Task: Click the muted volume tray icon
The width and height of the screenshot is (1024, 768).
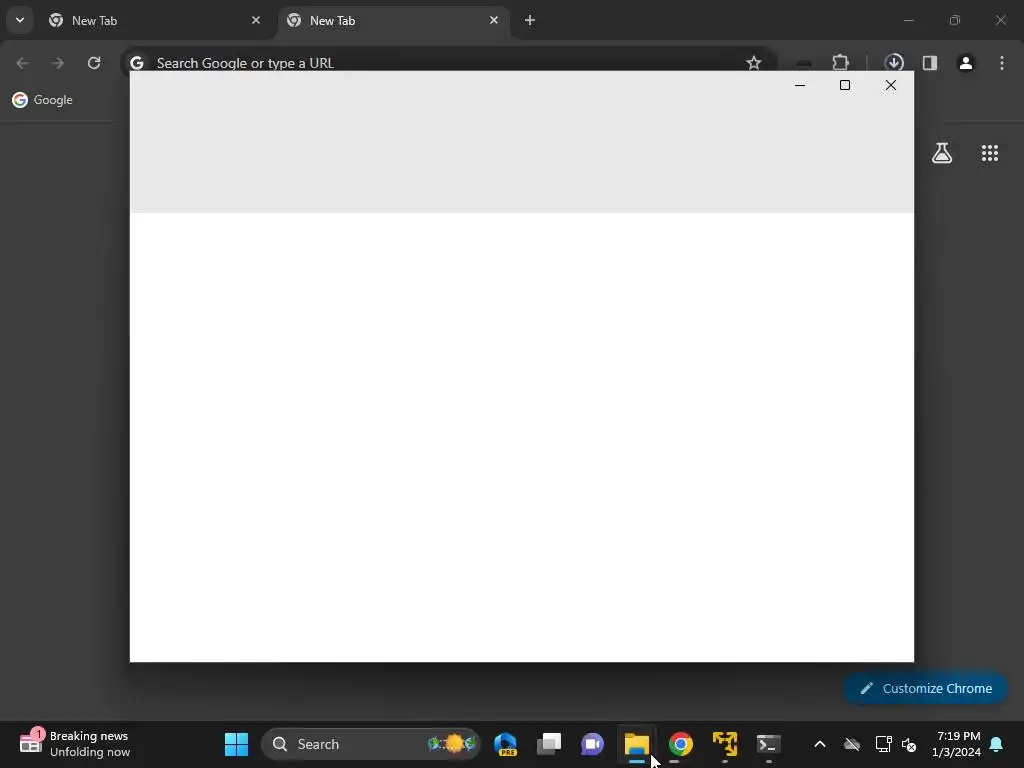Action: pyautogui.click(x=909, y=744)
